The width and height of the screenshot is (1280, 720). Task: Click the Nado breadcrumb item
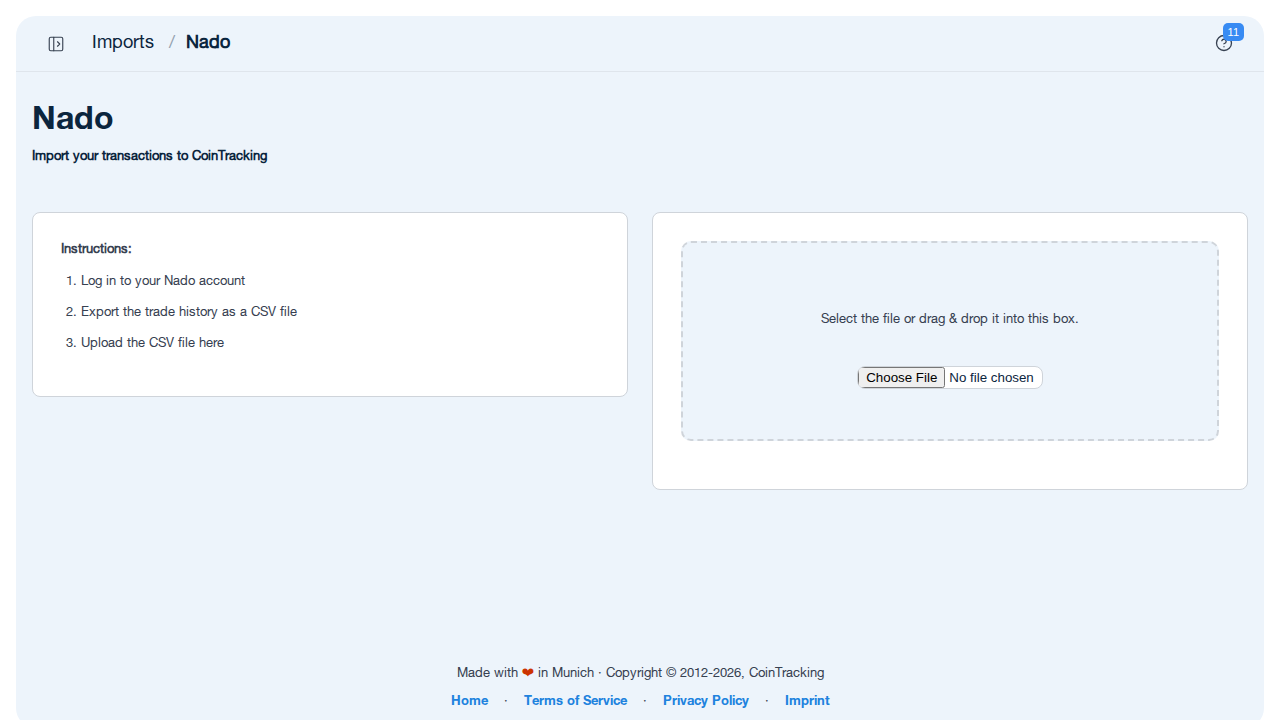(x=208, y=42)
